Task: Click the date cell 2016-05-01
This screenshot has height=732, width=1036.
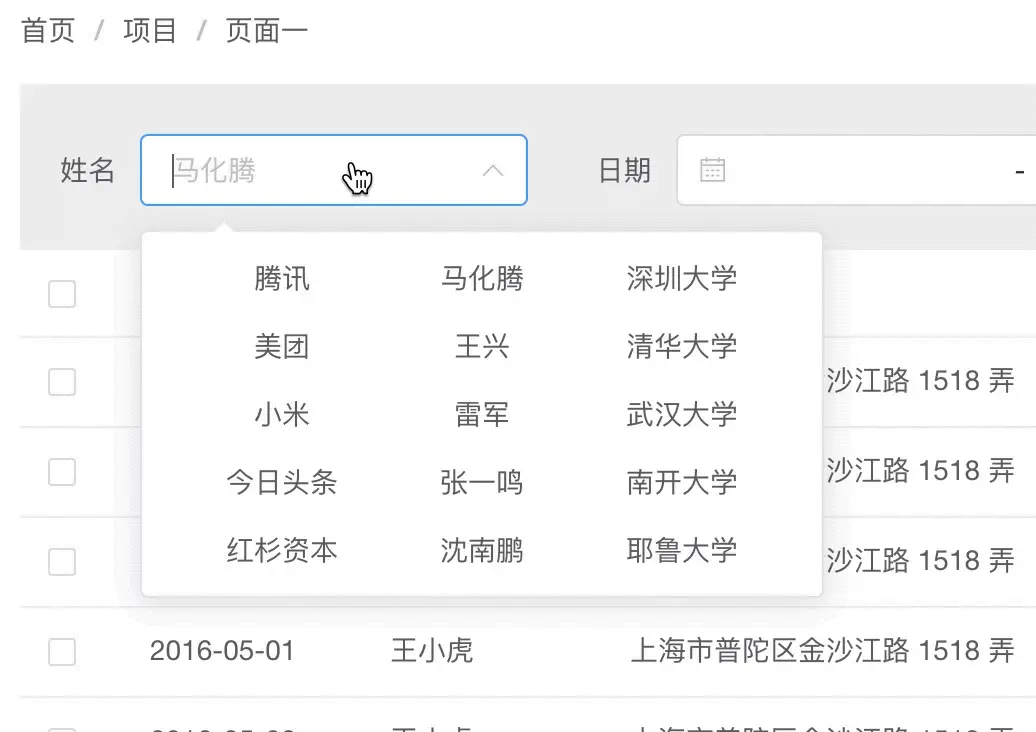Action: 222,651
